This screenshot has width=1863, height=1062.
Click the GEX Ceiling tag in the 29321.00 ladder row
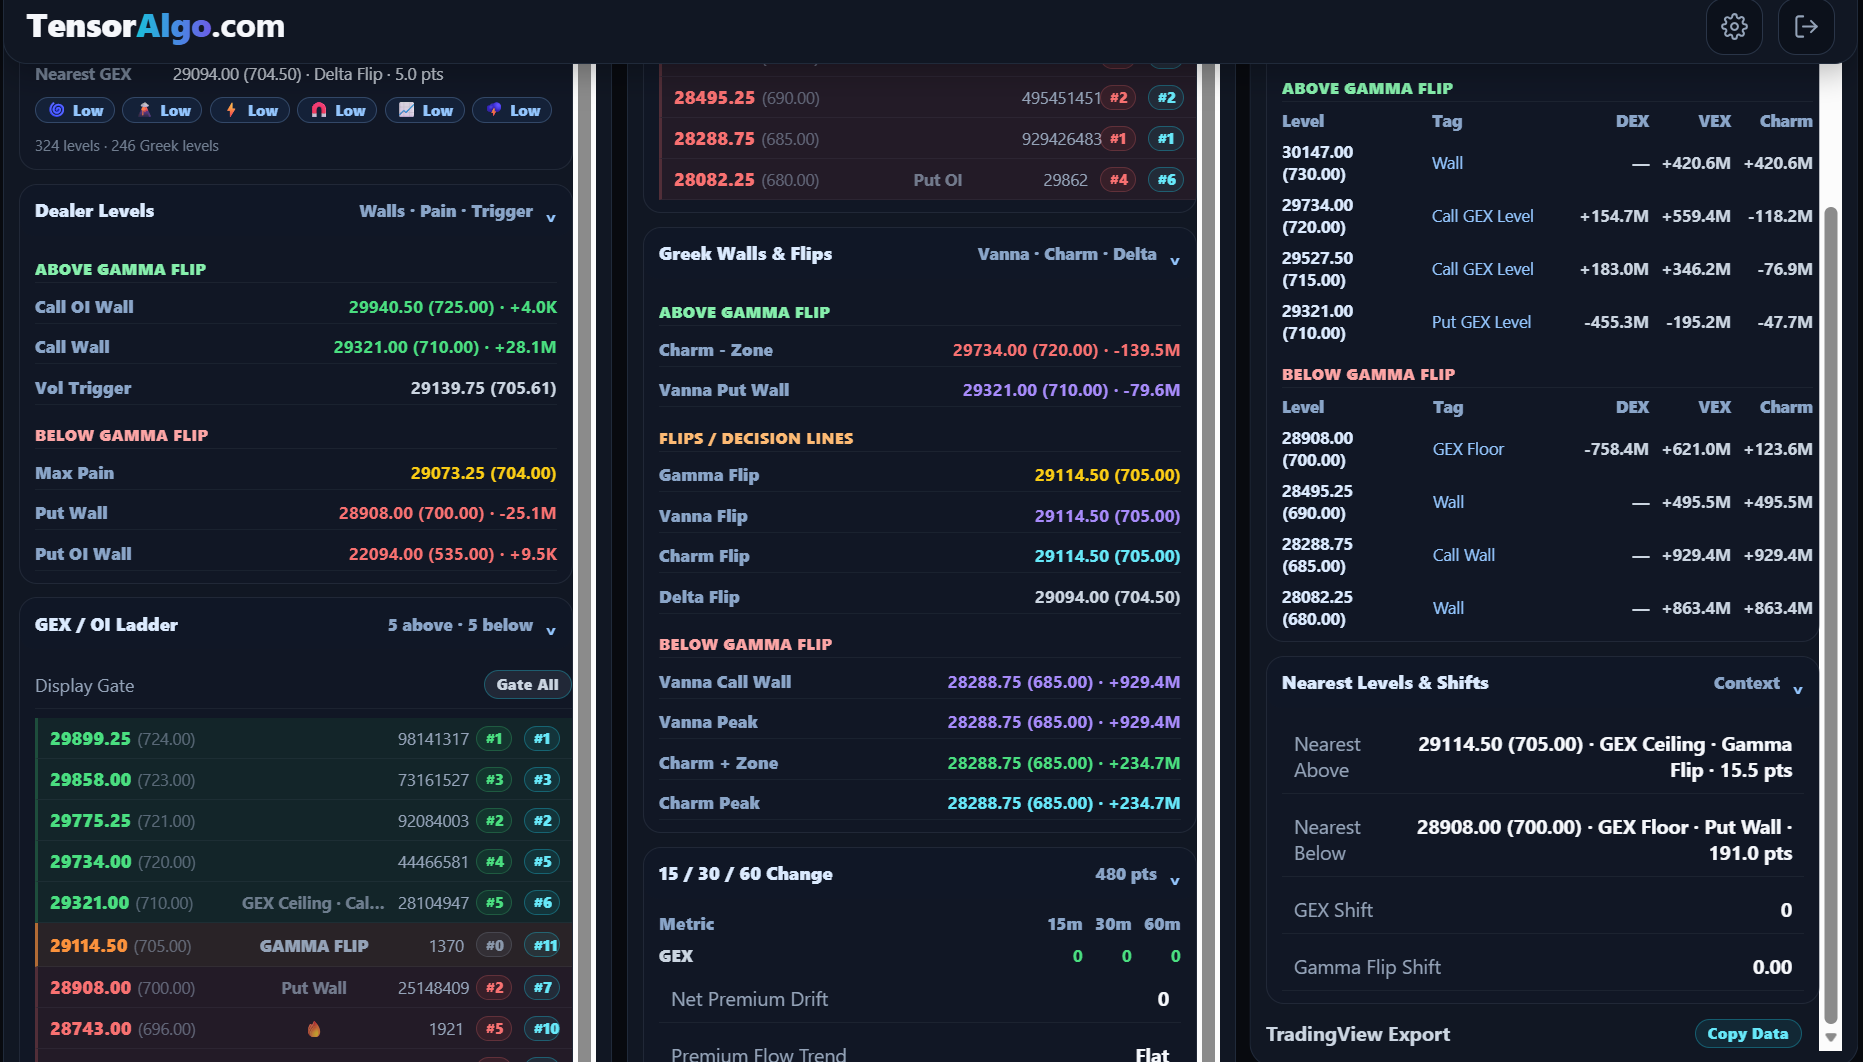313,903
